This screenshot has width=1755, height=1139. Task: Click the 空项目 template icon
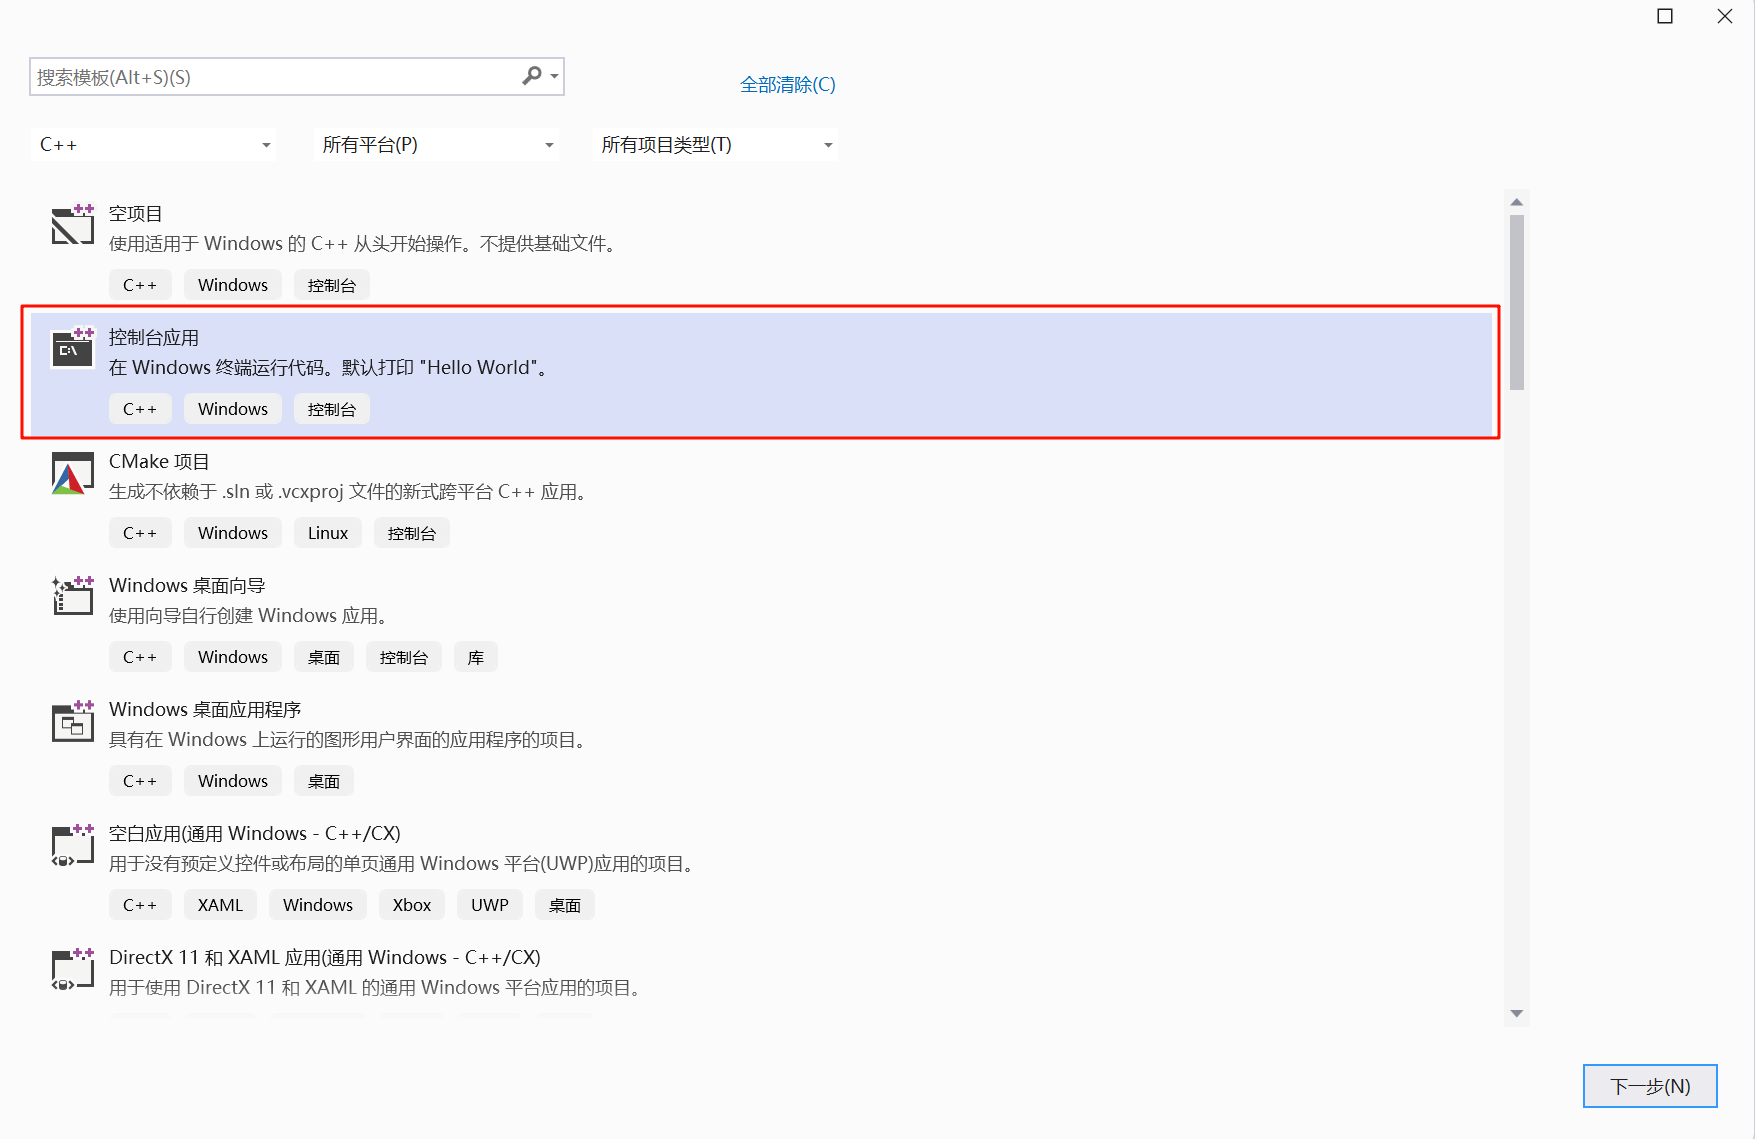(x=72, y=225)
